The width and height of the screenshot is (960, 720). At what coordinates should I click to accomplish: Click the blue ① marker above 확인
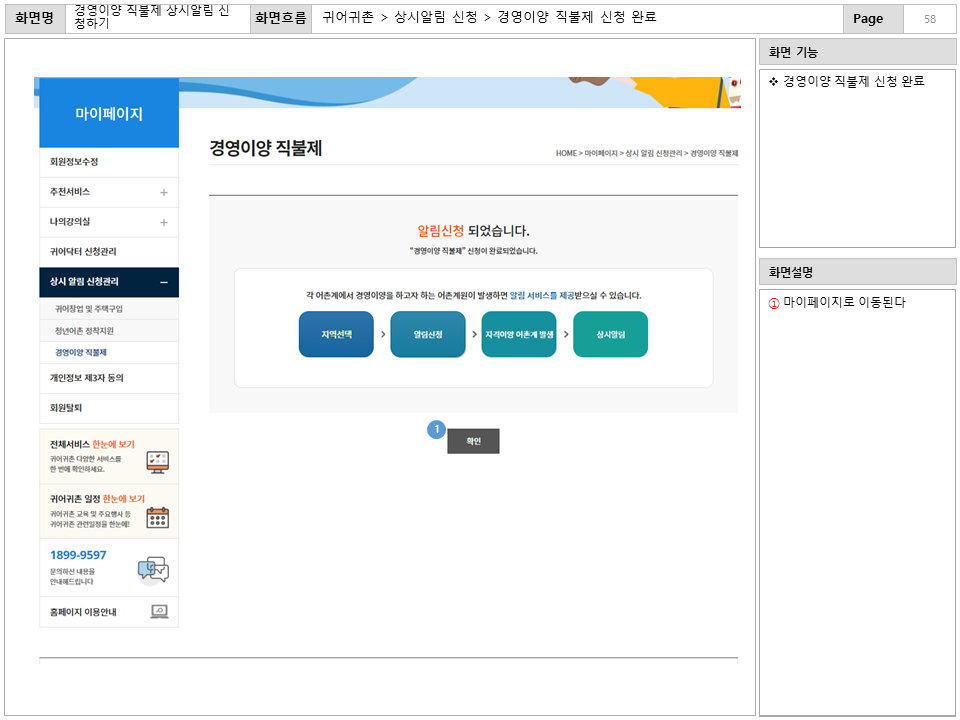[x=434, y=428]
